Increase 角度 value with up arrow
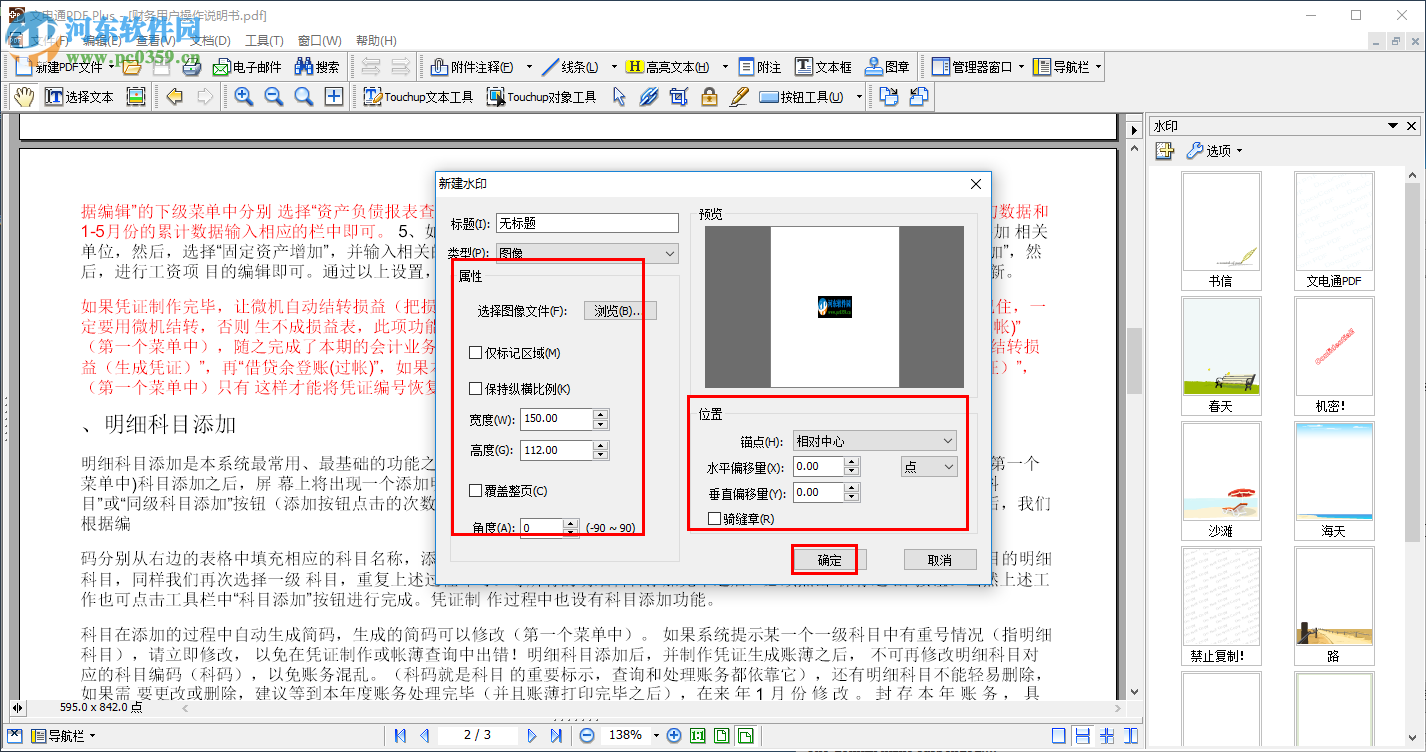Screen dimensions: 1426x752 570,522
